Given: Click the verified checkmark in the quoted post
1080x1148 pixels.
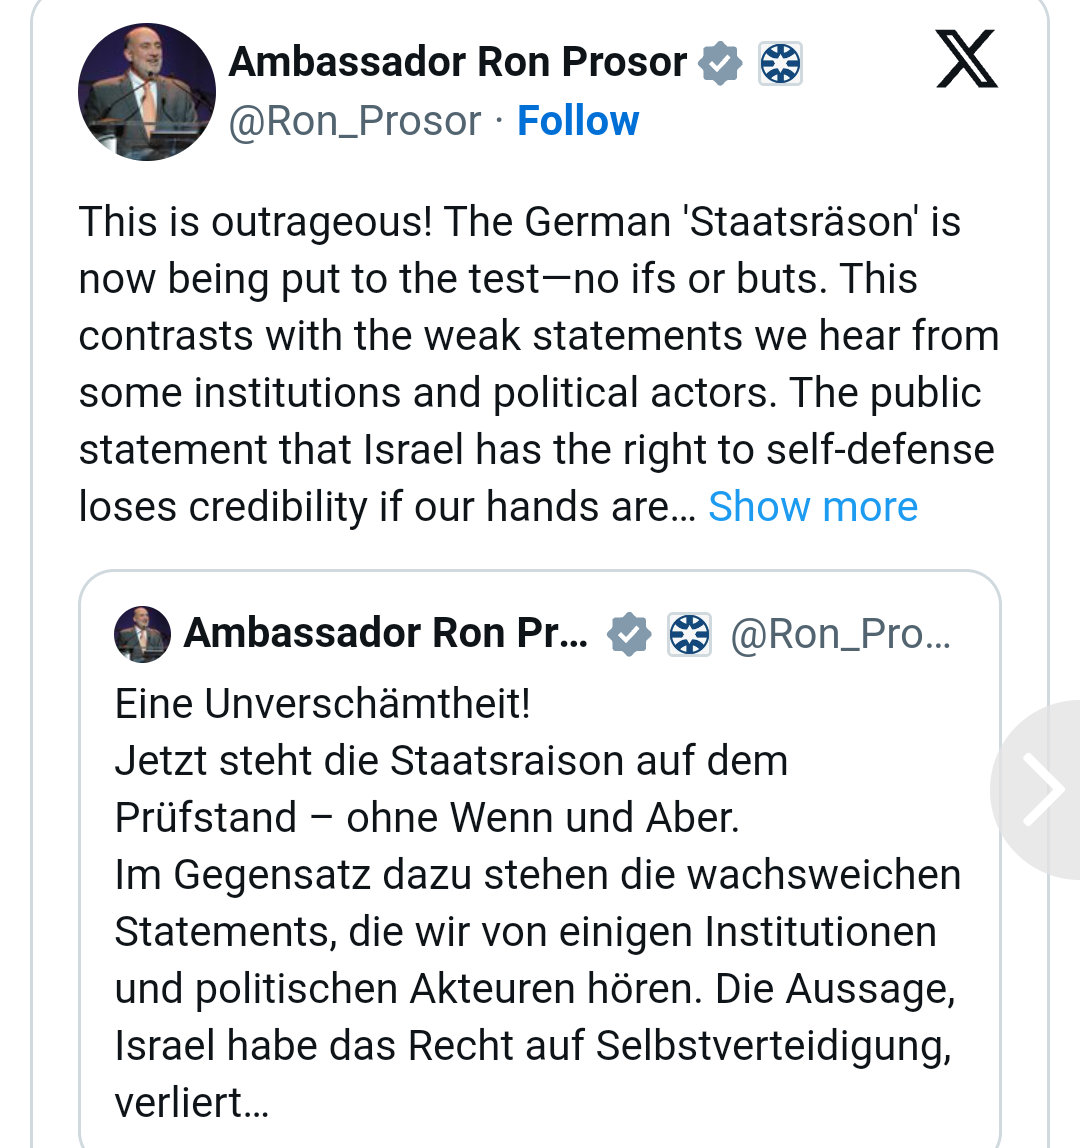Looking at the screenshot, I should coord(629,634).
